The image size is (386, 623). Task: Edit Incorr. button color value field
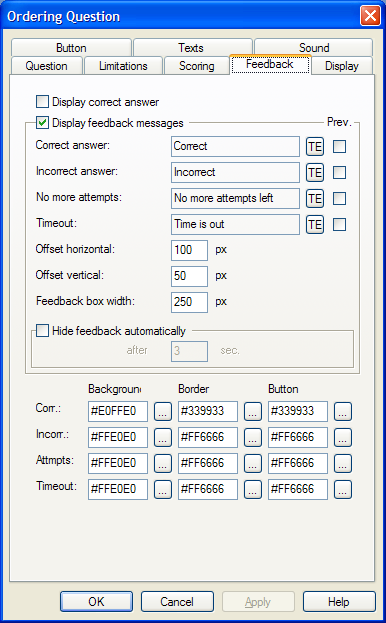click(298, 437)
